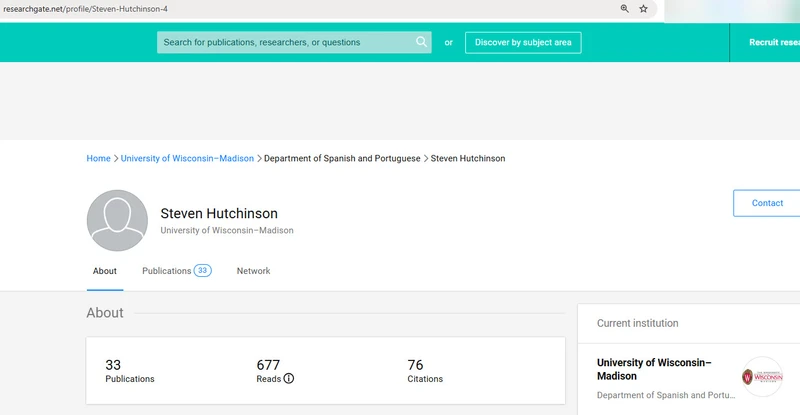Viewport: 800px width, 415px height.
Task: Click the Discover by subject area button
Action: pos(523,42)
